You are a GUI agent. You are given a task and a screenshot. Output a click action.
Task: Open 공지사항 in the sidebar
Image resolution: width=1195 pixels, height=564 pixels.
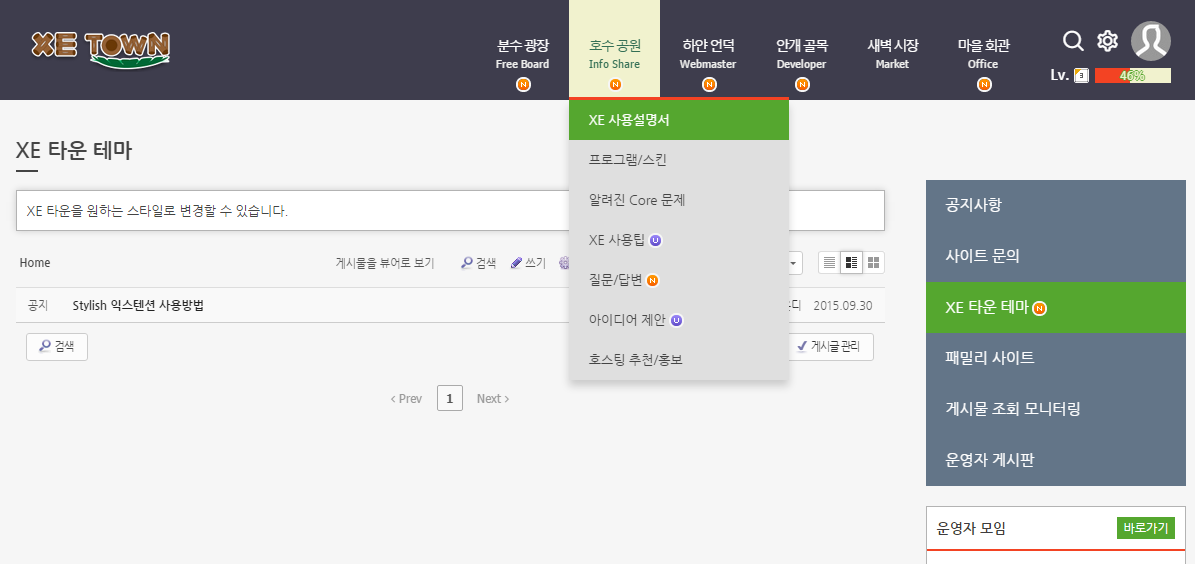click(x=1056, y=205)
